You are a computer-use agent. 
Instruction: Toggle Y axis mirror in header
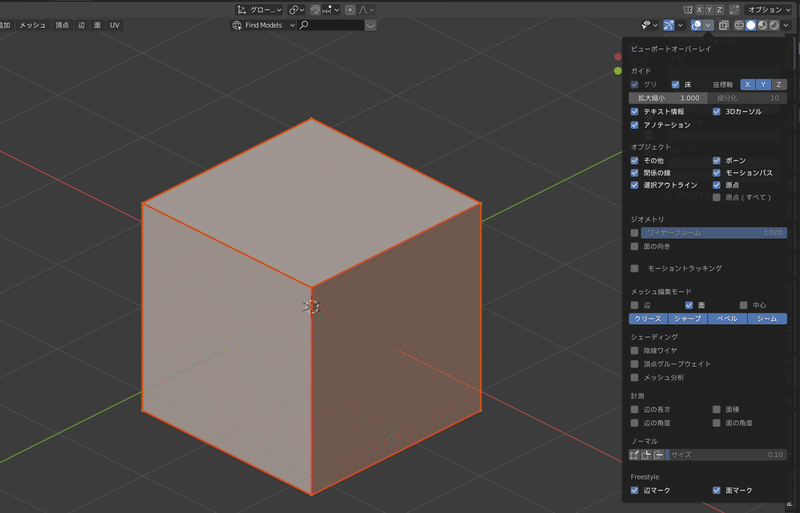(709, 10)
